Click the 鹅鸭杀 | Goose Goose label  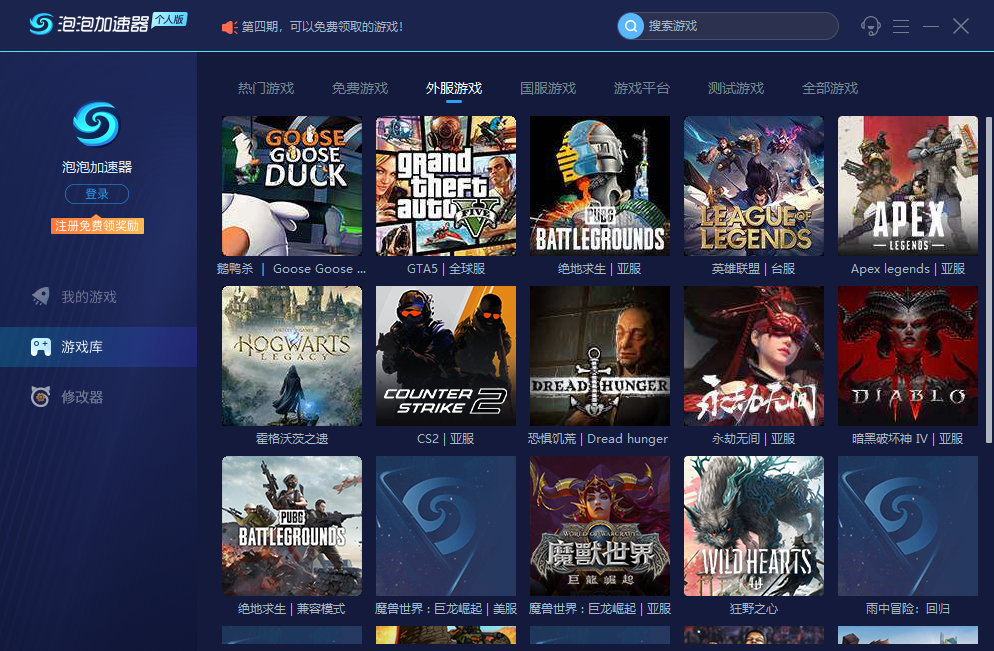[292, 269]
